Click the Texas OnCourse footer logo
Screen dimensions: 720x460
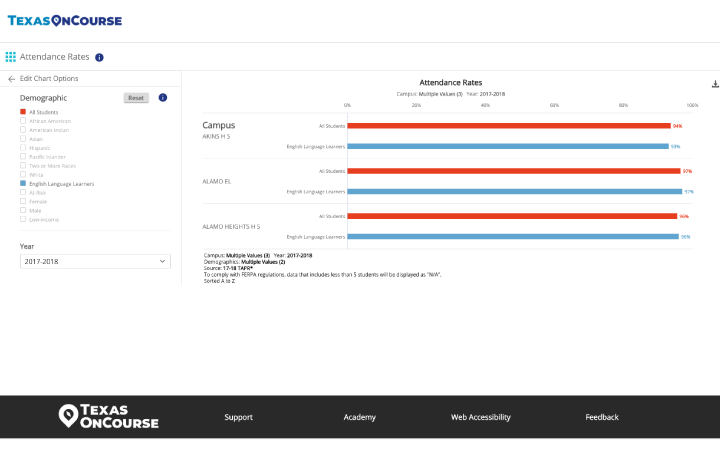[108, 417]
